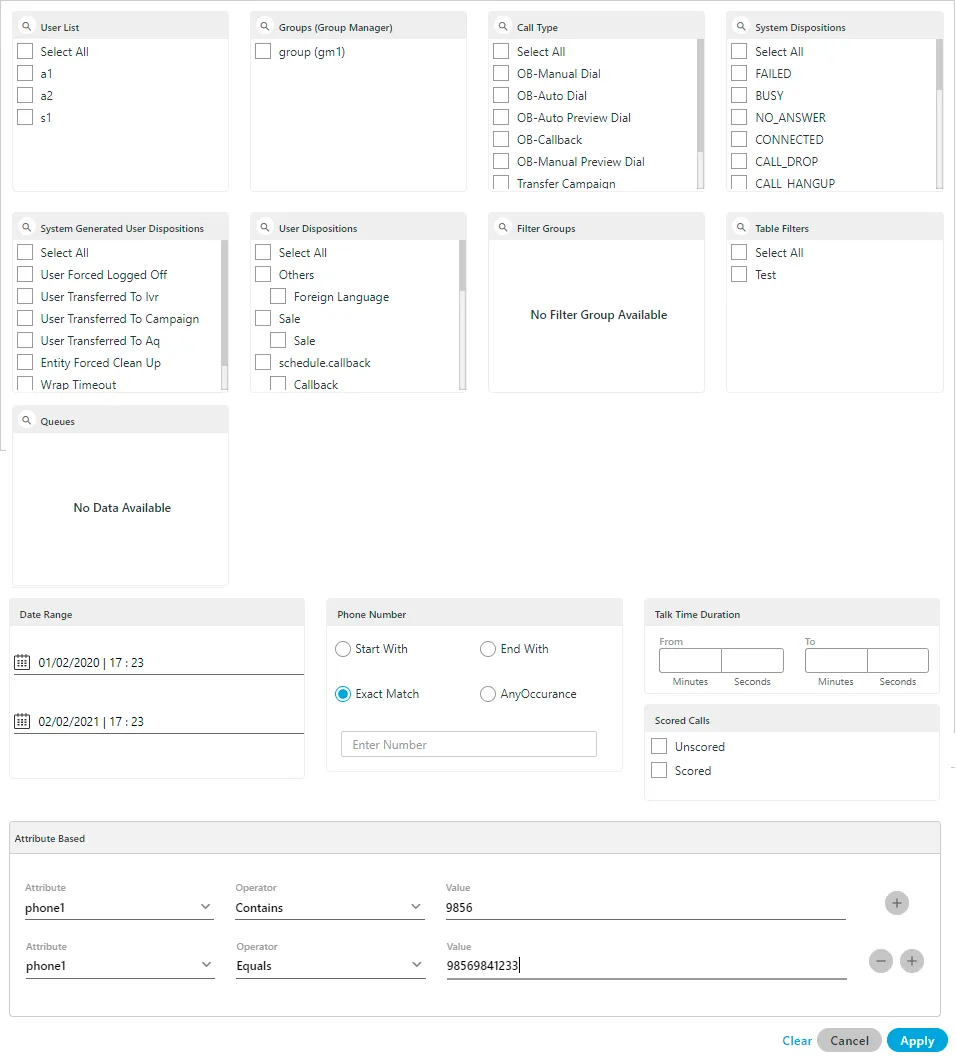Check the group (gm1) checkbox
This screenshot has height=1057, width=956.
coord(263,51)
